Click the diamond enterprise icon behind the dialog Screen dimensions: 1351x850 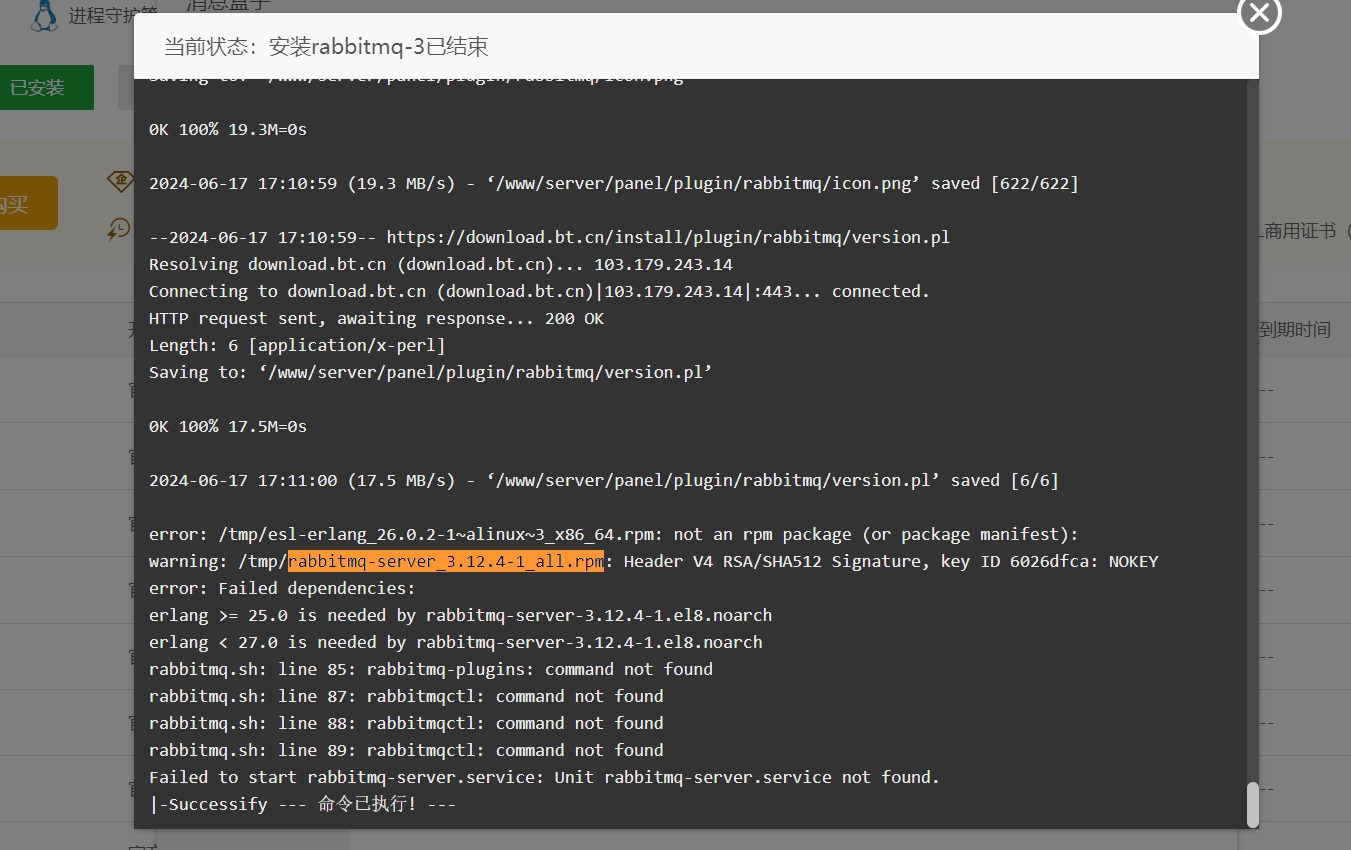pyautogui.click(x=120, y=181)
